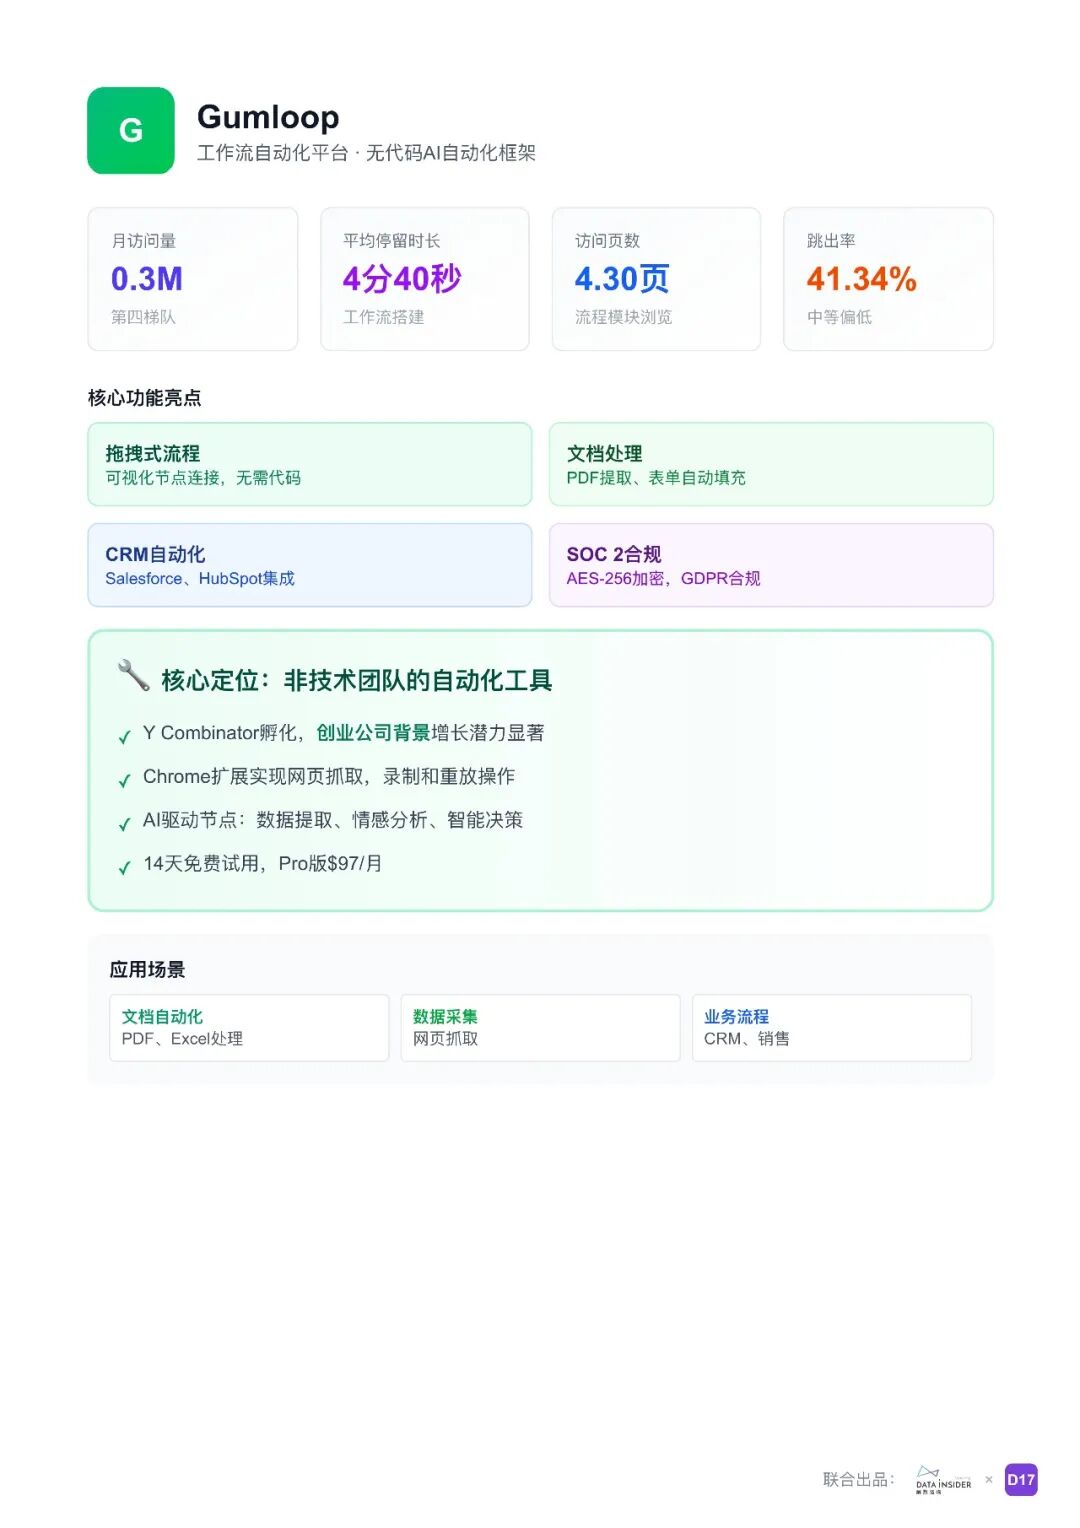Click the checkmark next to 14天免费试用
The image size is (1080, 1528).
click(125, 868)
